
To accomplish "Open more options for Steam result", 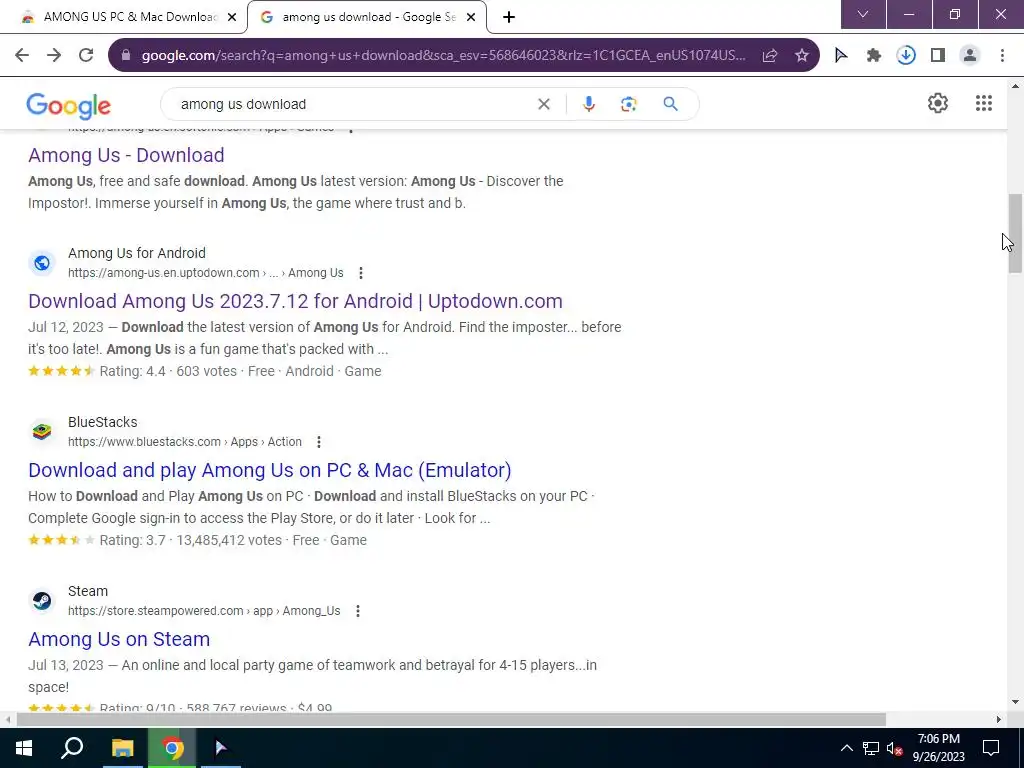I will tap(357, 611).
